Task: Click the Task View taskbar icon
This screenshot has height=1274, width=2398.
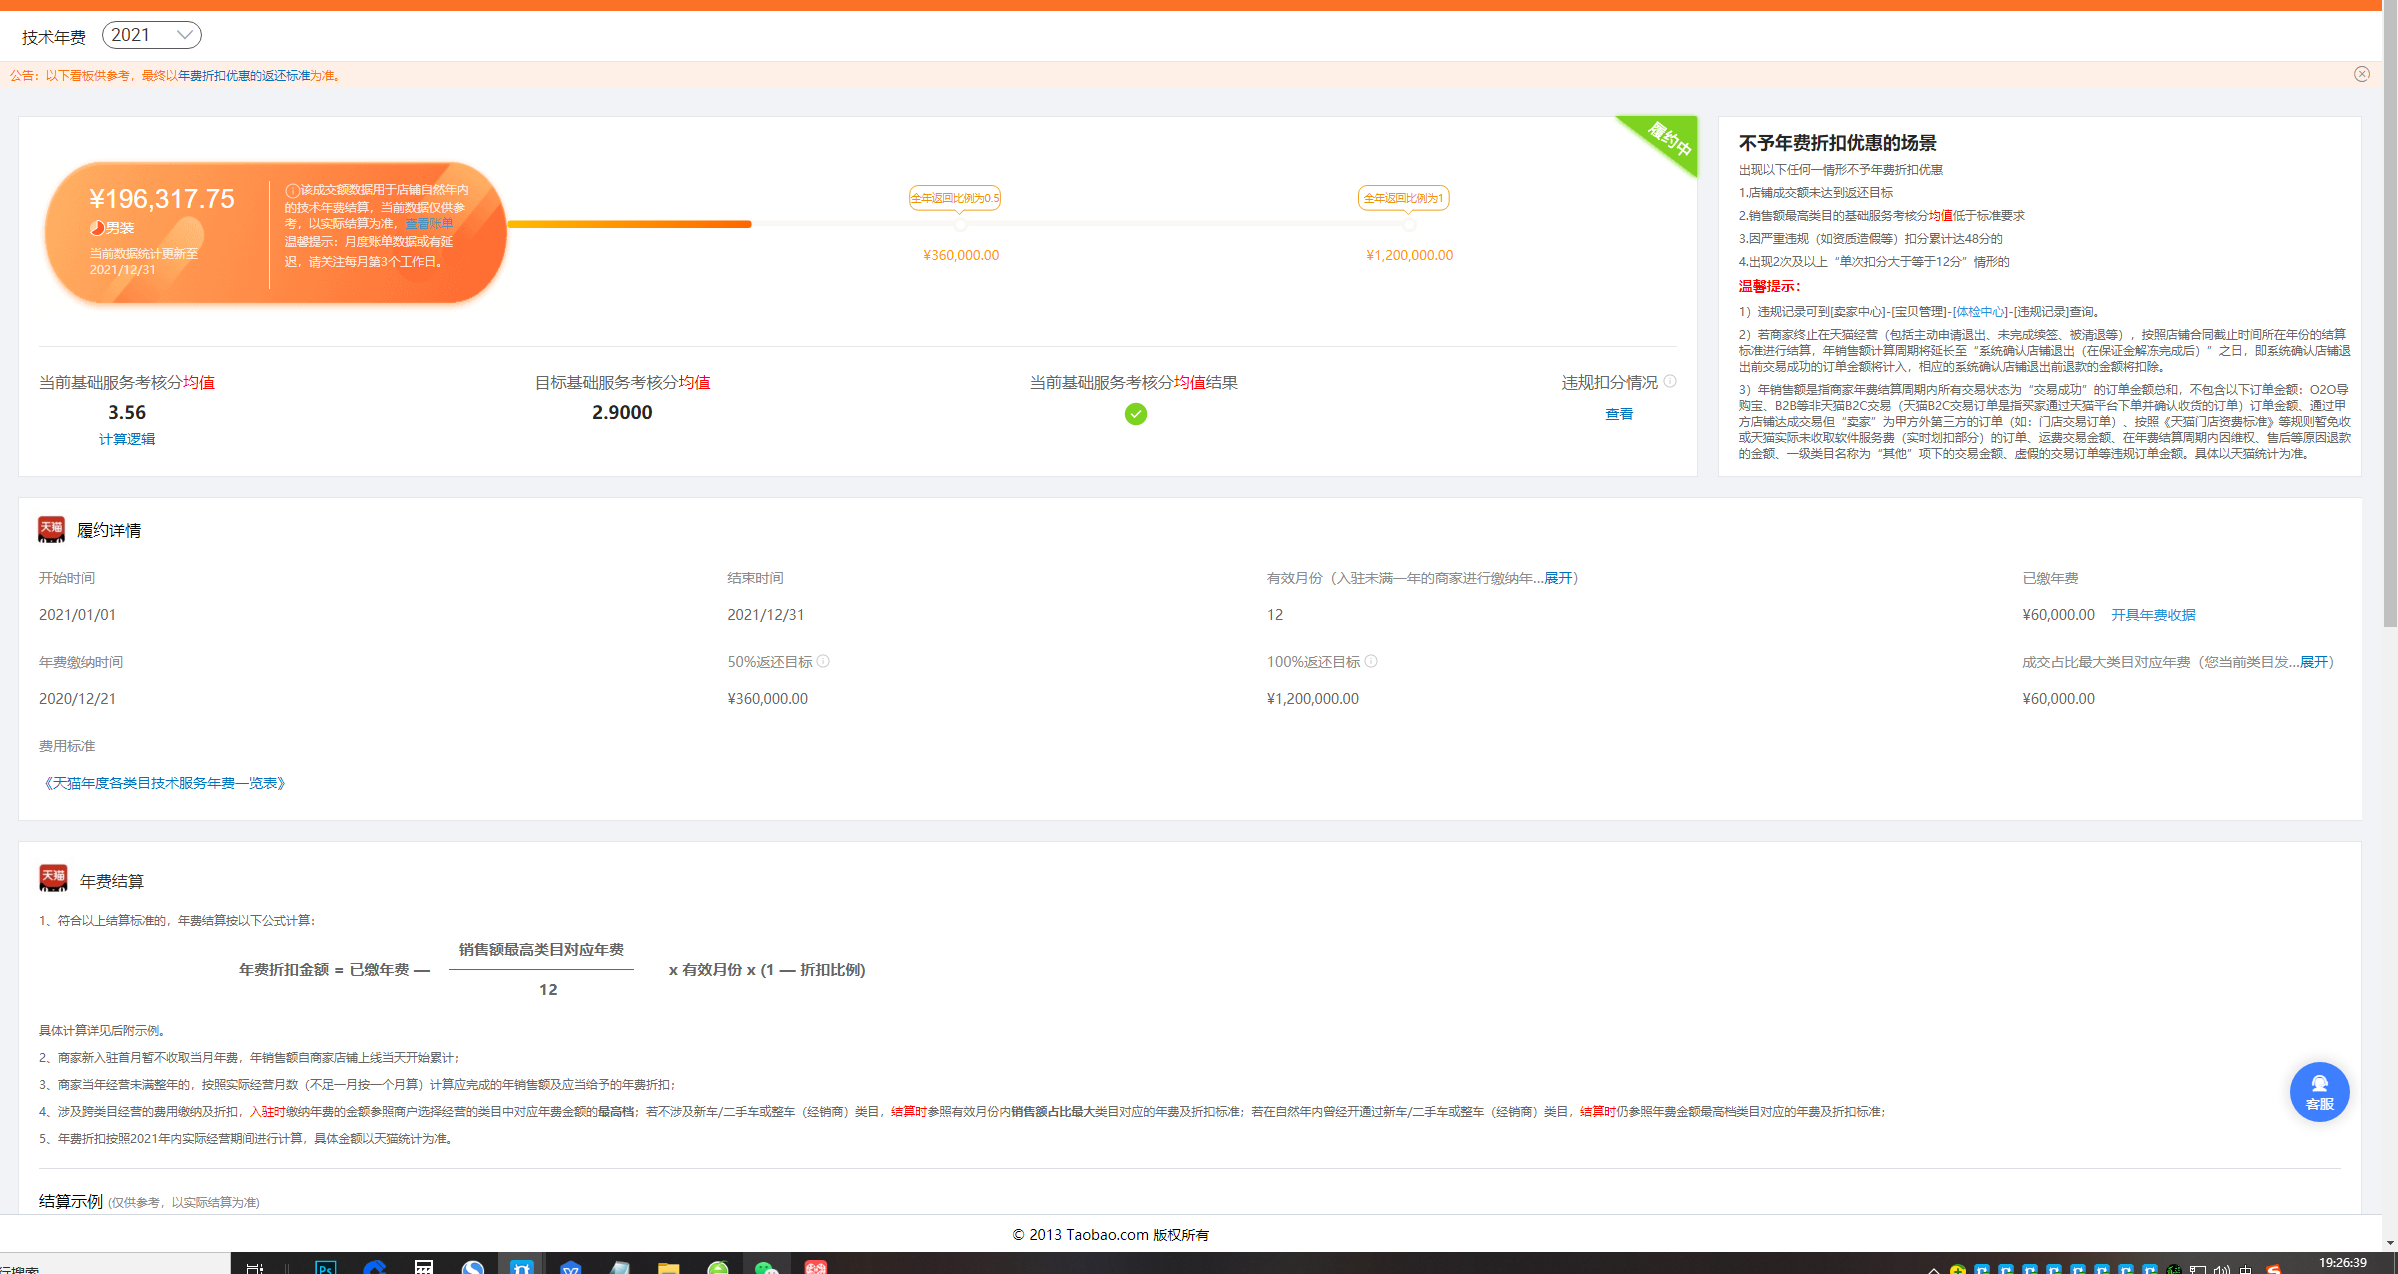Action: coord(255,1267)
